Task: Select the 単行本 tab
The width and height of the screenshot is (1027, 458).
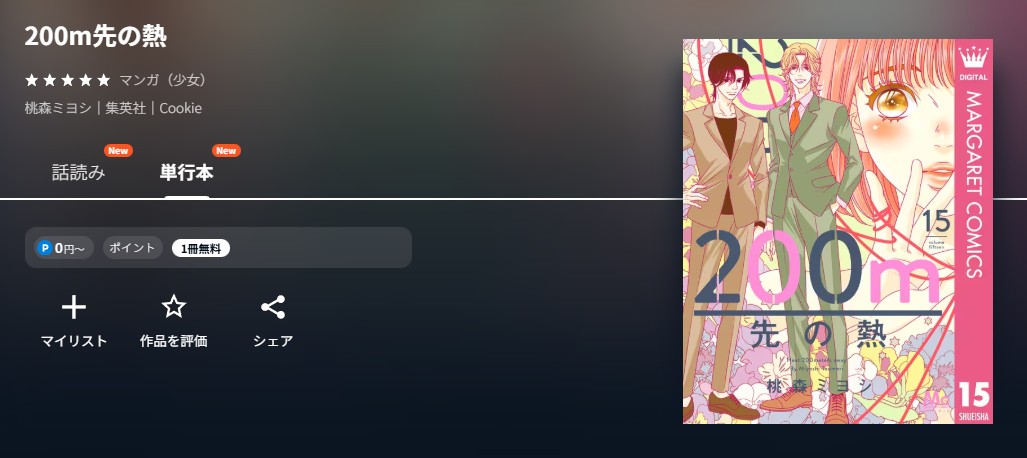Action: pos(187,173)
